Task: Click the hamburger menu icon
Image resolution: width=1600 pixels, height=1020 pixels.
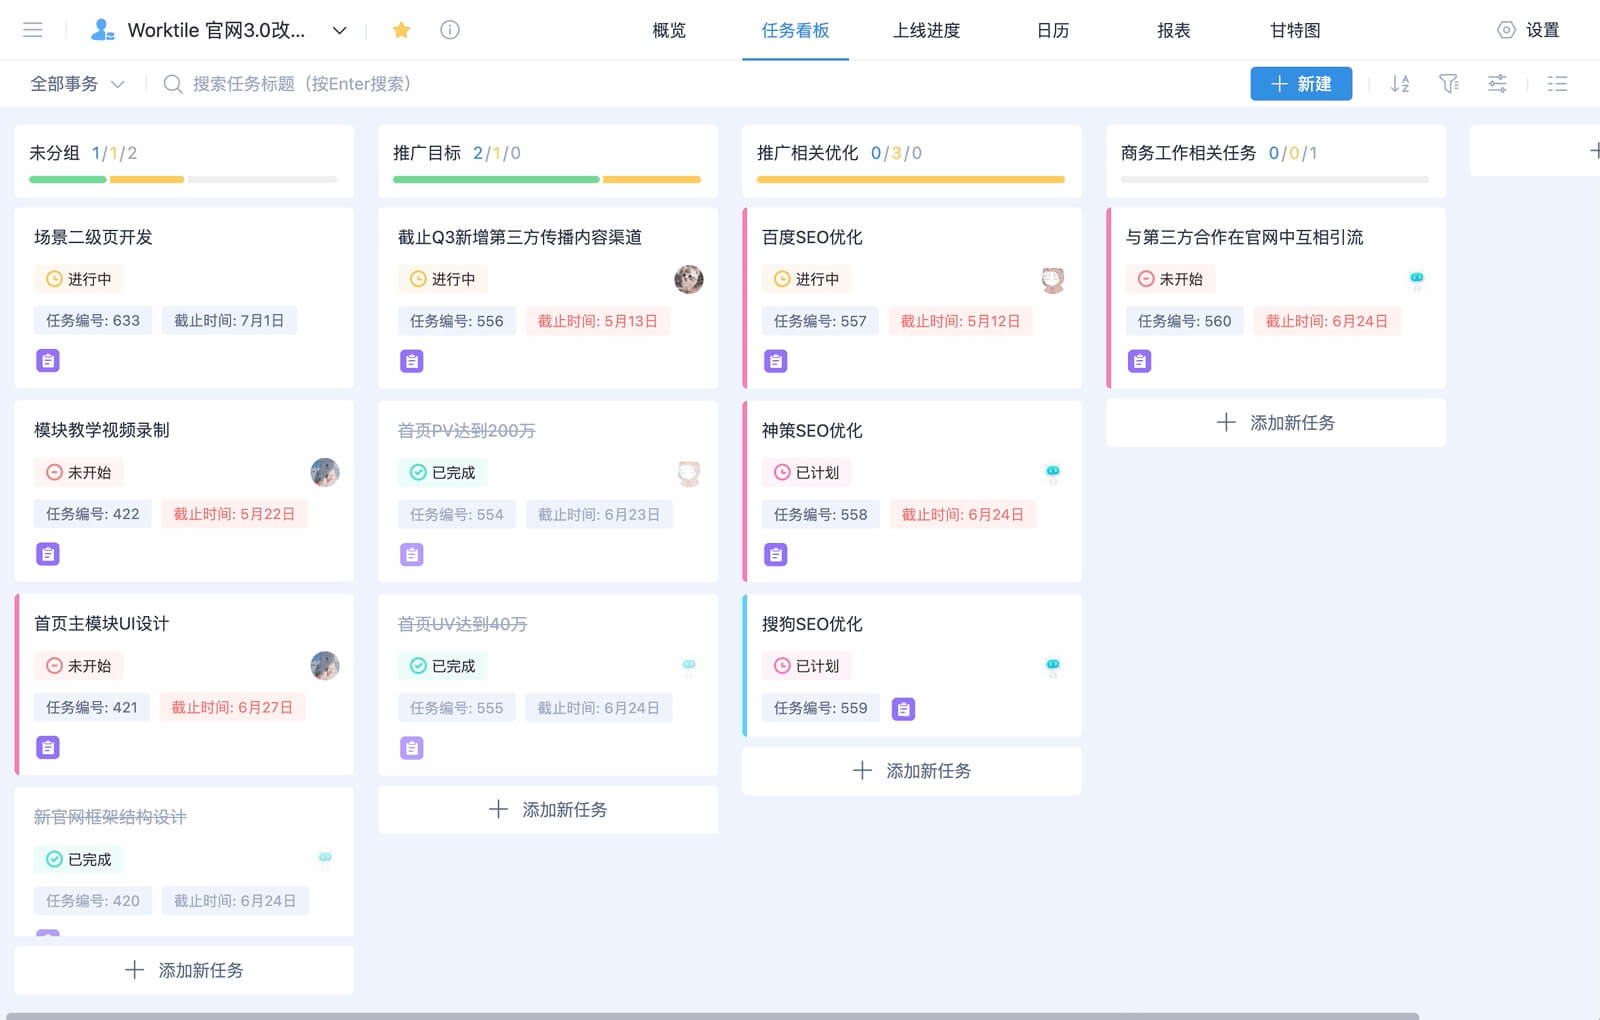Action: pyautogui.click(x=32, y=30)
